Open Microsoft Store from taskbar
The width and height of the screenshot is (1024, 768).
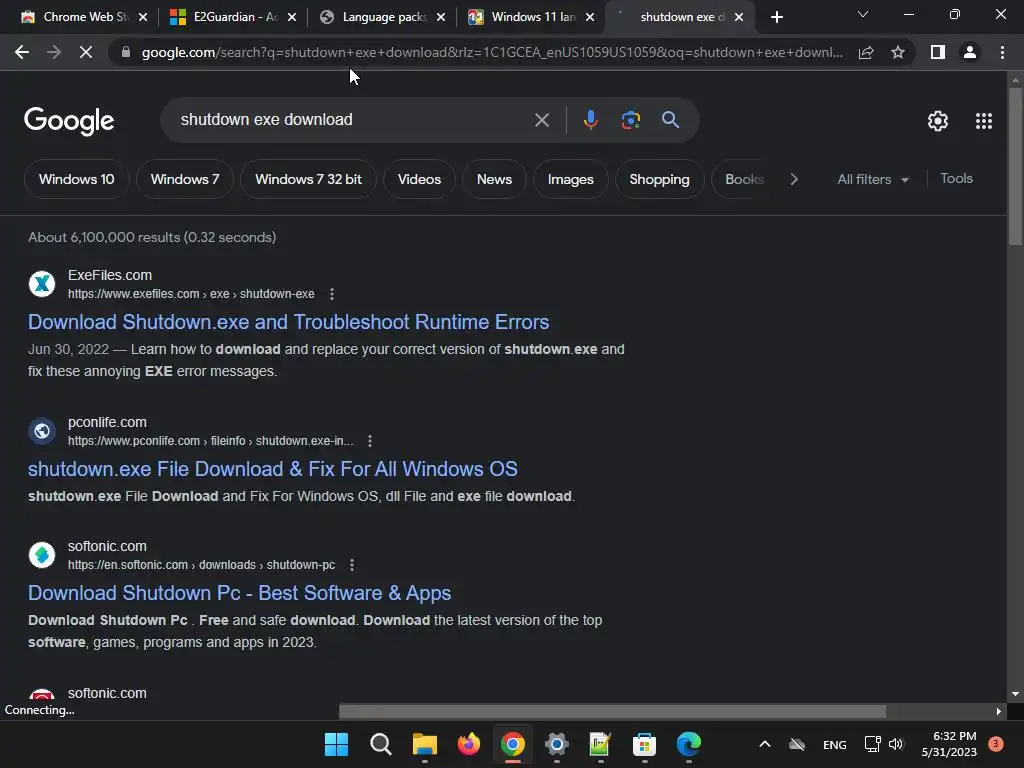(644, 744)
